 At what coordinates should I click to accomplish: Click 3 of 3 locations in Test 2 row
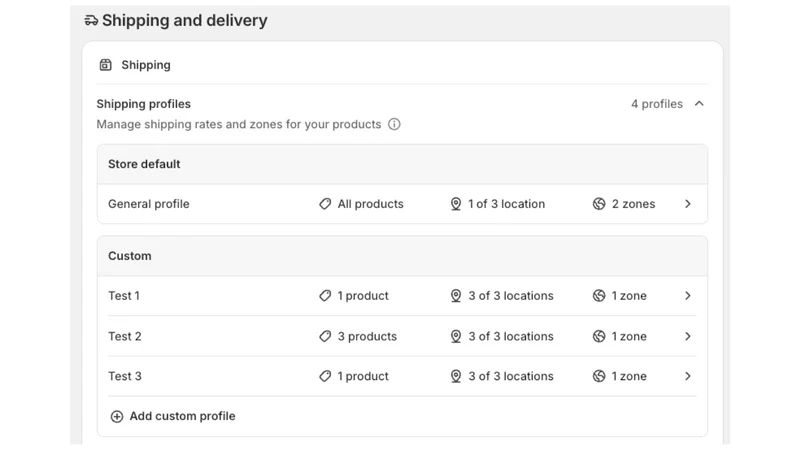coord(511,336)
